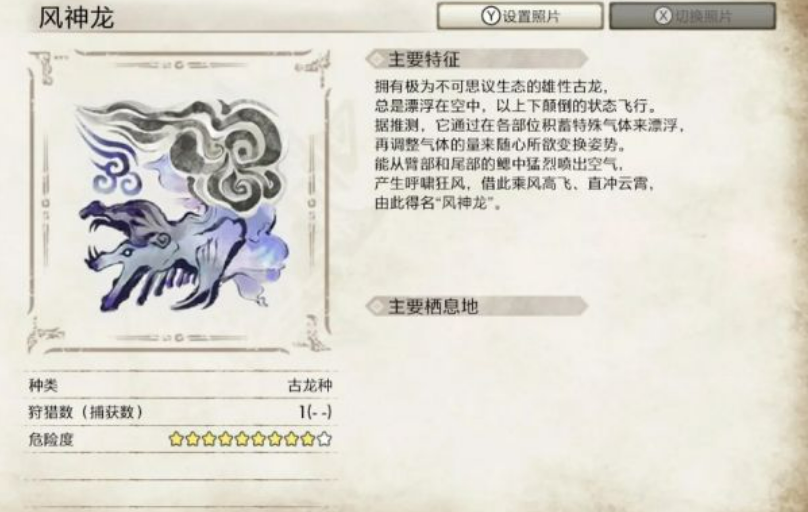Select the 种类 row
This screenshot has height=512, width=808.
180,385
